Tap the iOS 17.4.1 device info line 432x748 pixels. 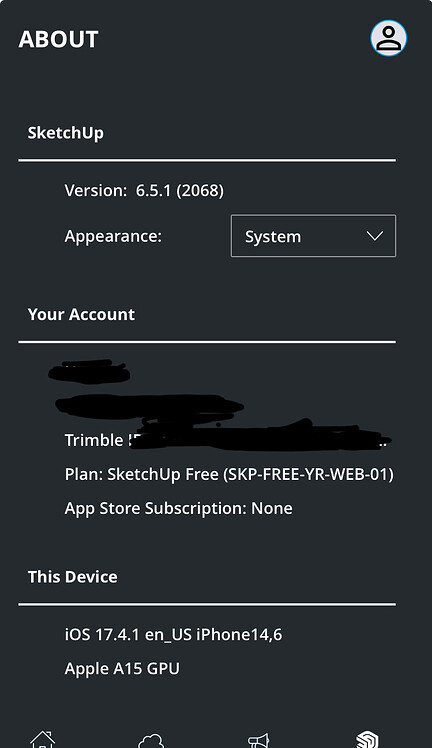click(x=173, y=635)
